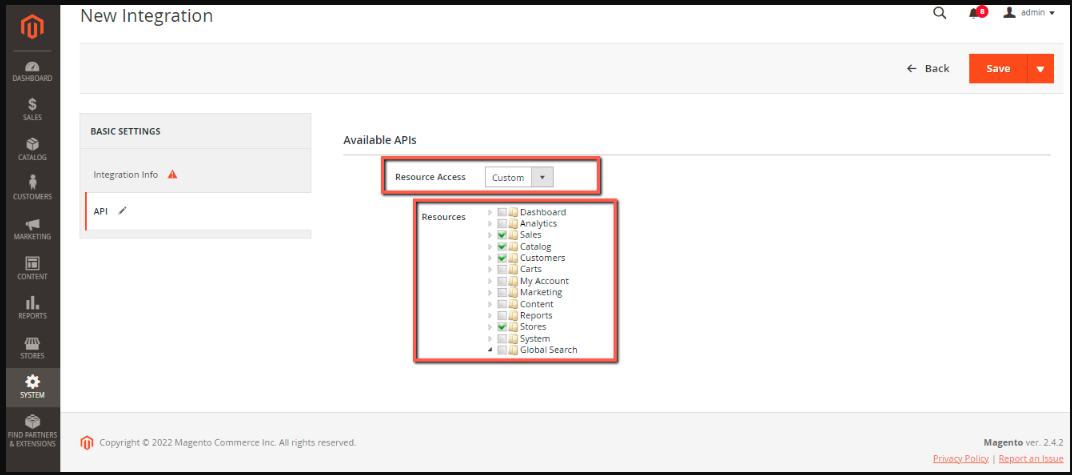
Task: Expand the System tree node
Action: (x=490, y=339)
